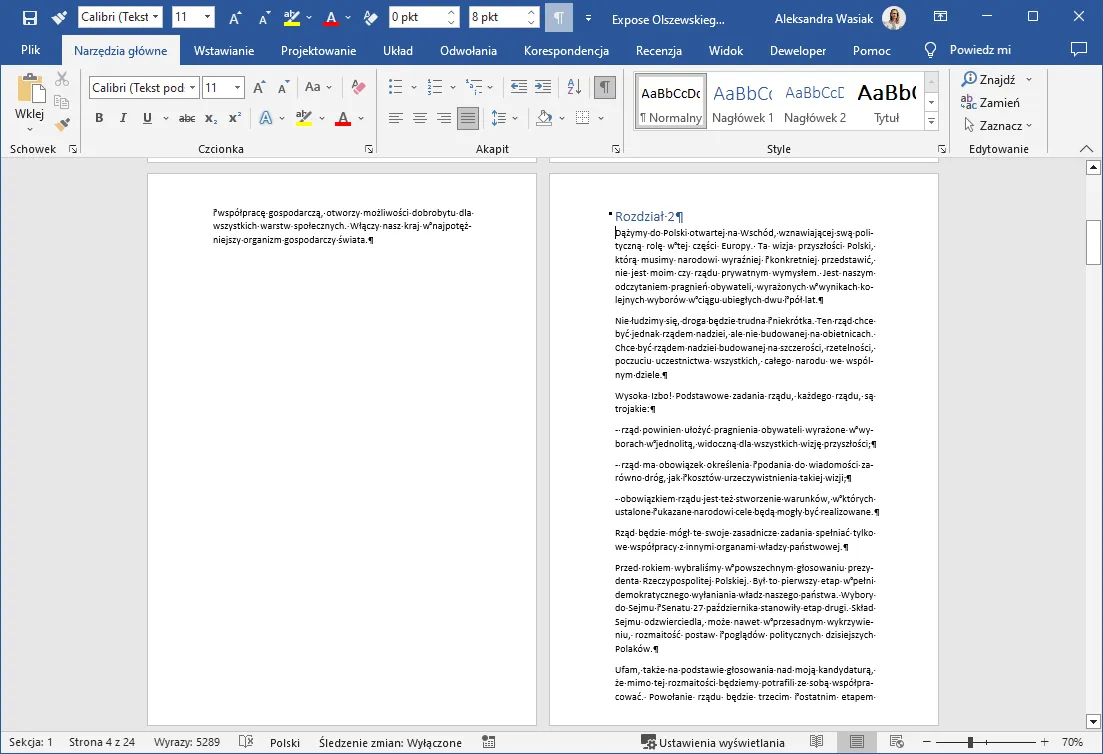The image size is (1103, 754).
Task: Apply strikethrough formatting
Action: [186, 118]
